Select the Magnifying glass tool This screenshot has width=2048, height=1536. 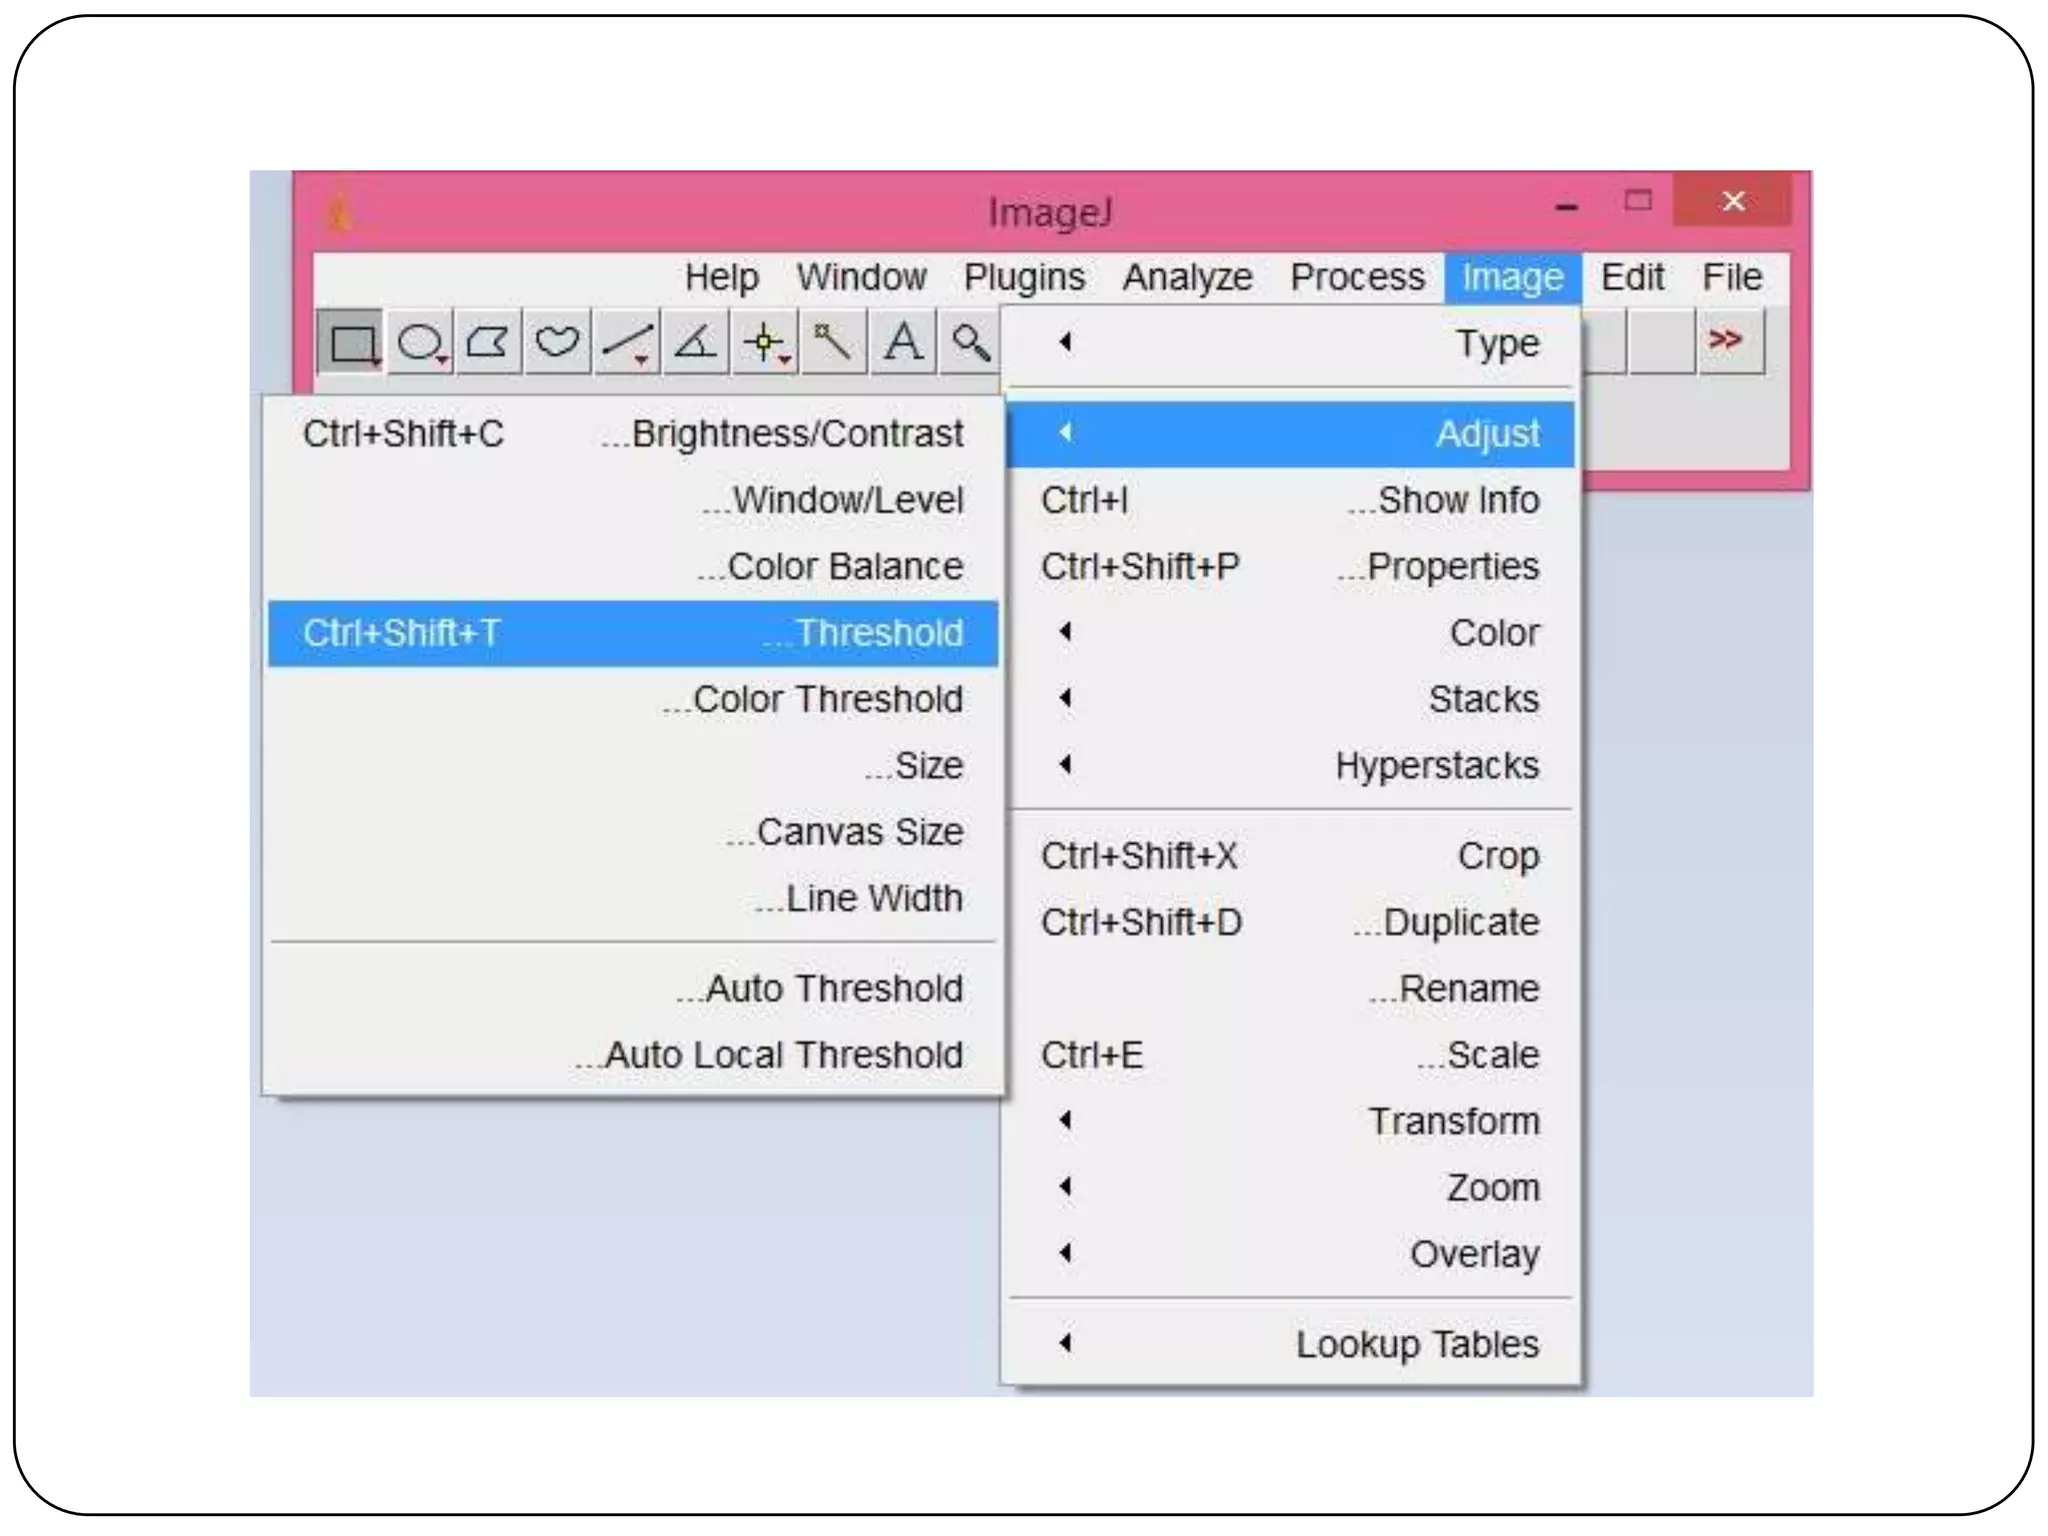[970, 343]
